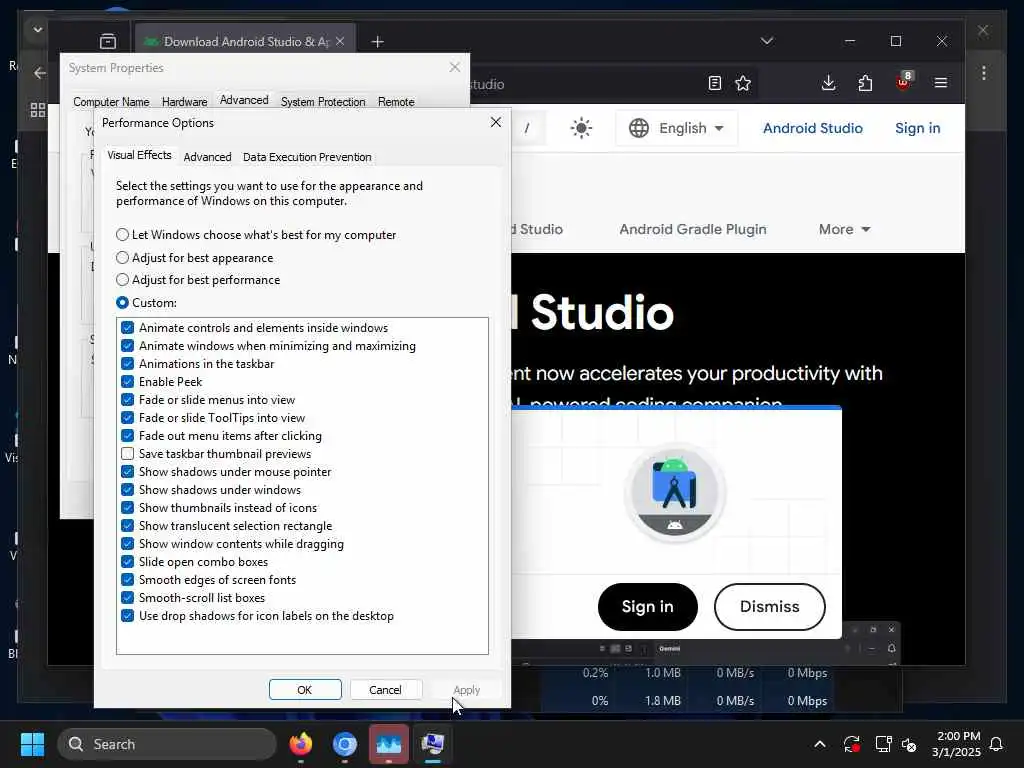Select Adjust for best performance
Image resolution: width=1024 pixels, height=768 pixels.
tap(197, 280)
